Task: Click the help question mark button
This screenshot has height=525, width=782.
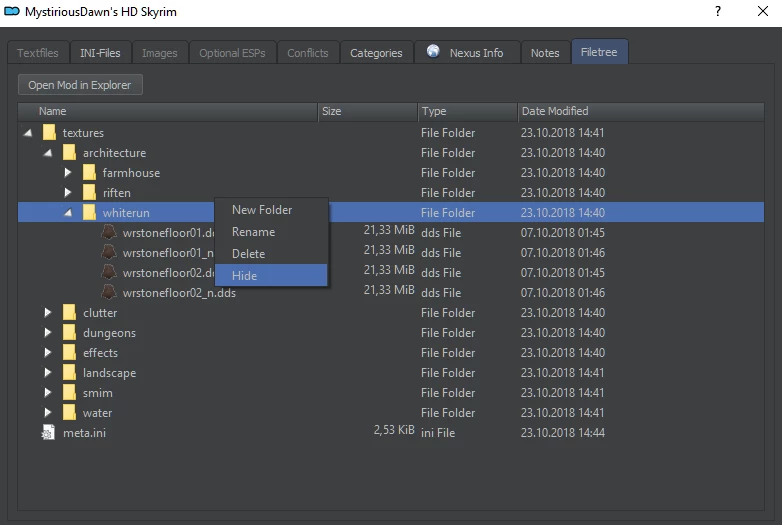Action: tap(718, 11)
